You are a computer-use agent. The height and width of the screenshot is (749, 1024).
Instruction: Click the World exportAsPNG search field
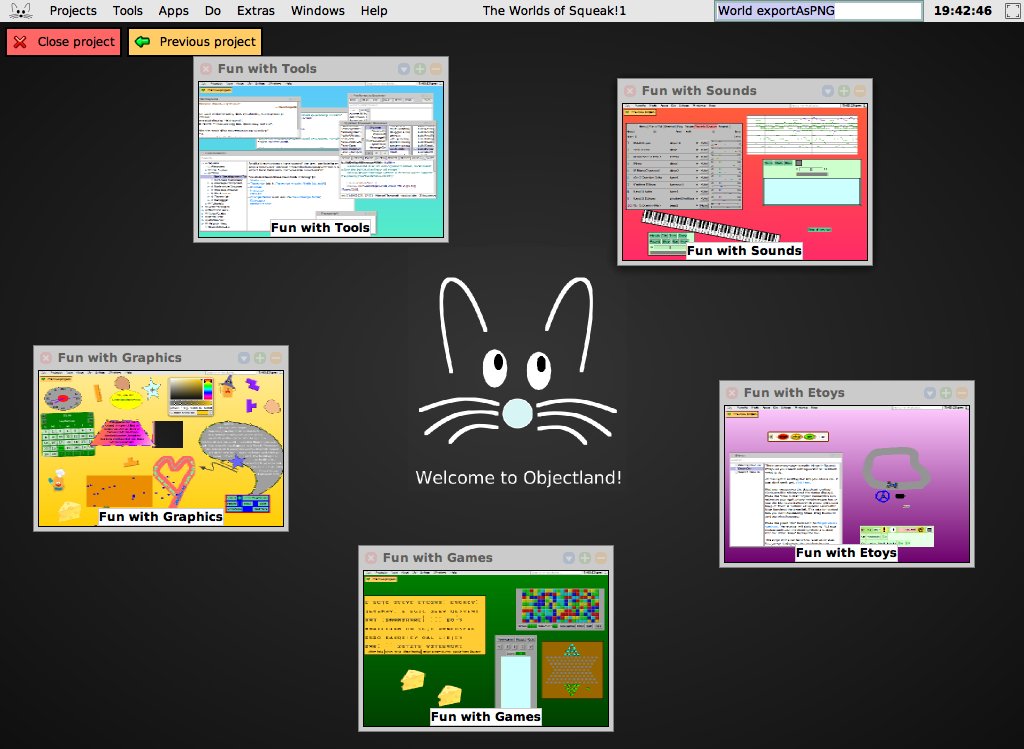818,10
